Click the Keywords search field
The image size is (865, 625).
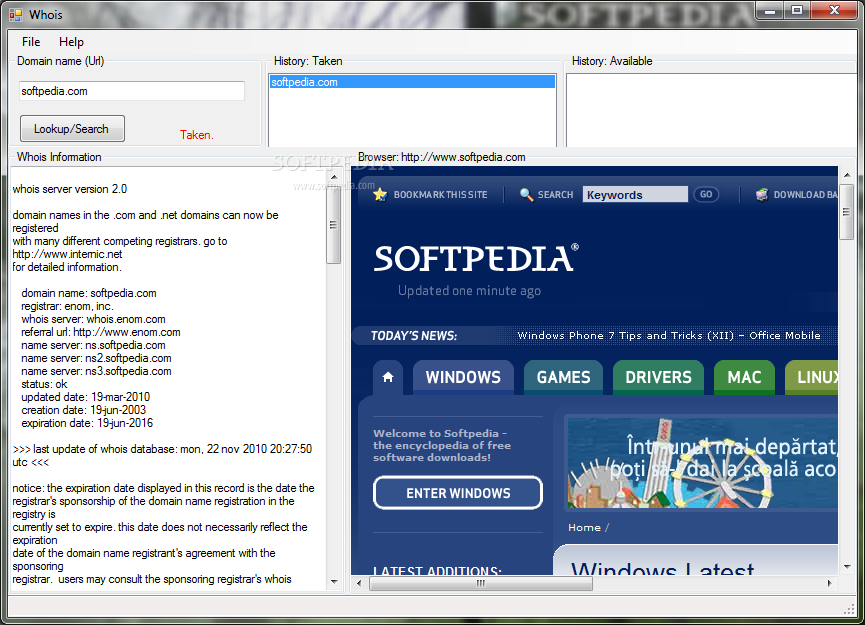[635, 194]
